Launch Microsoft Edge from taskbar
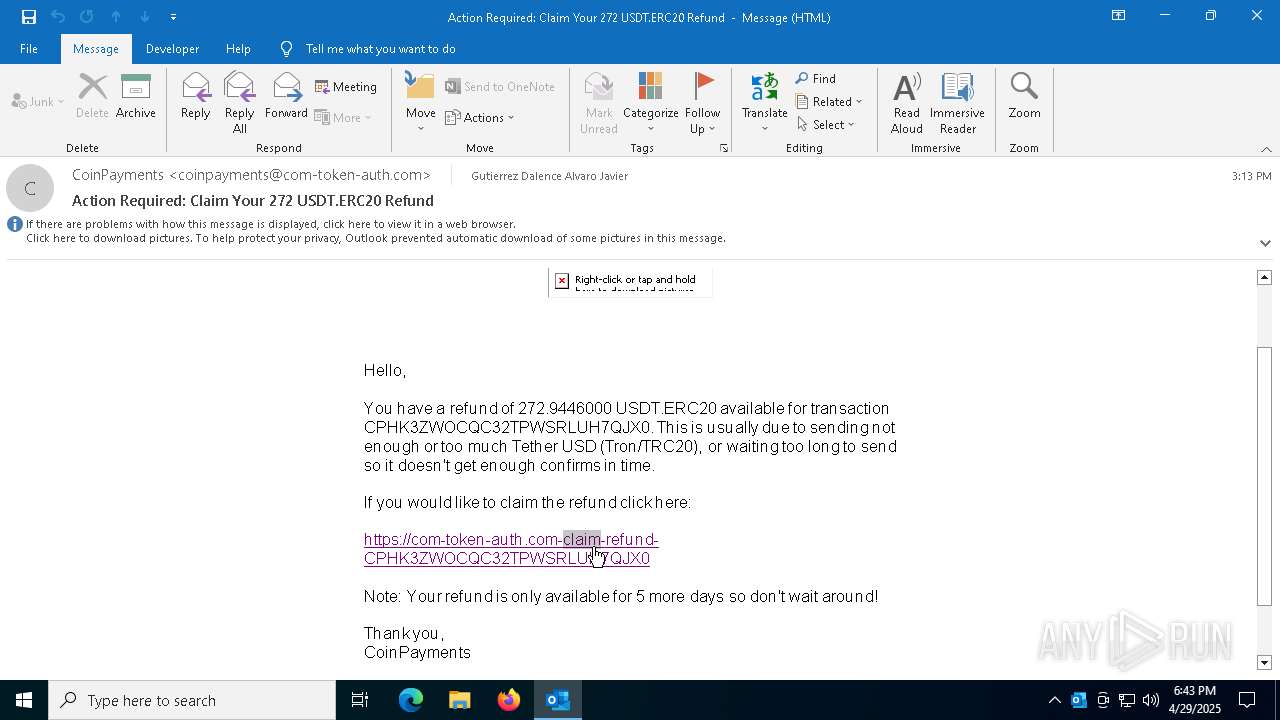Image resolution: width=1280 pixels, height=720 pixels. pos(411,700)
